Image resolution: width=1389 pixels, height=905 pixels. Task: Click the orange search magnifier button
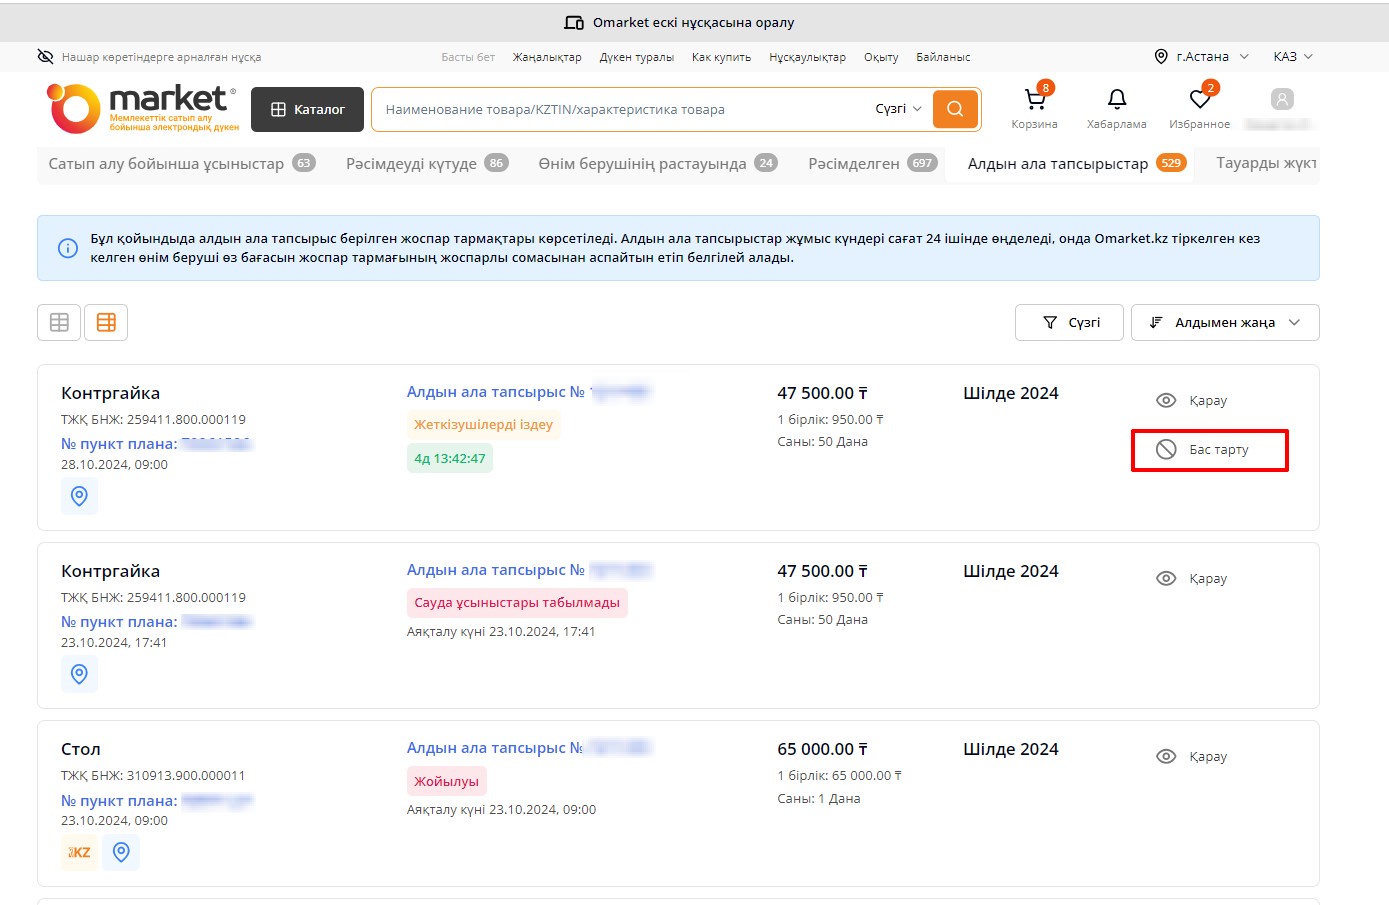(955, 109)
